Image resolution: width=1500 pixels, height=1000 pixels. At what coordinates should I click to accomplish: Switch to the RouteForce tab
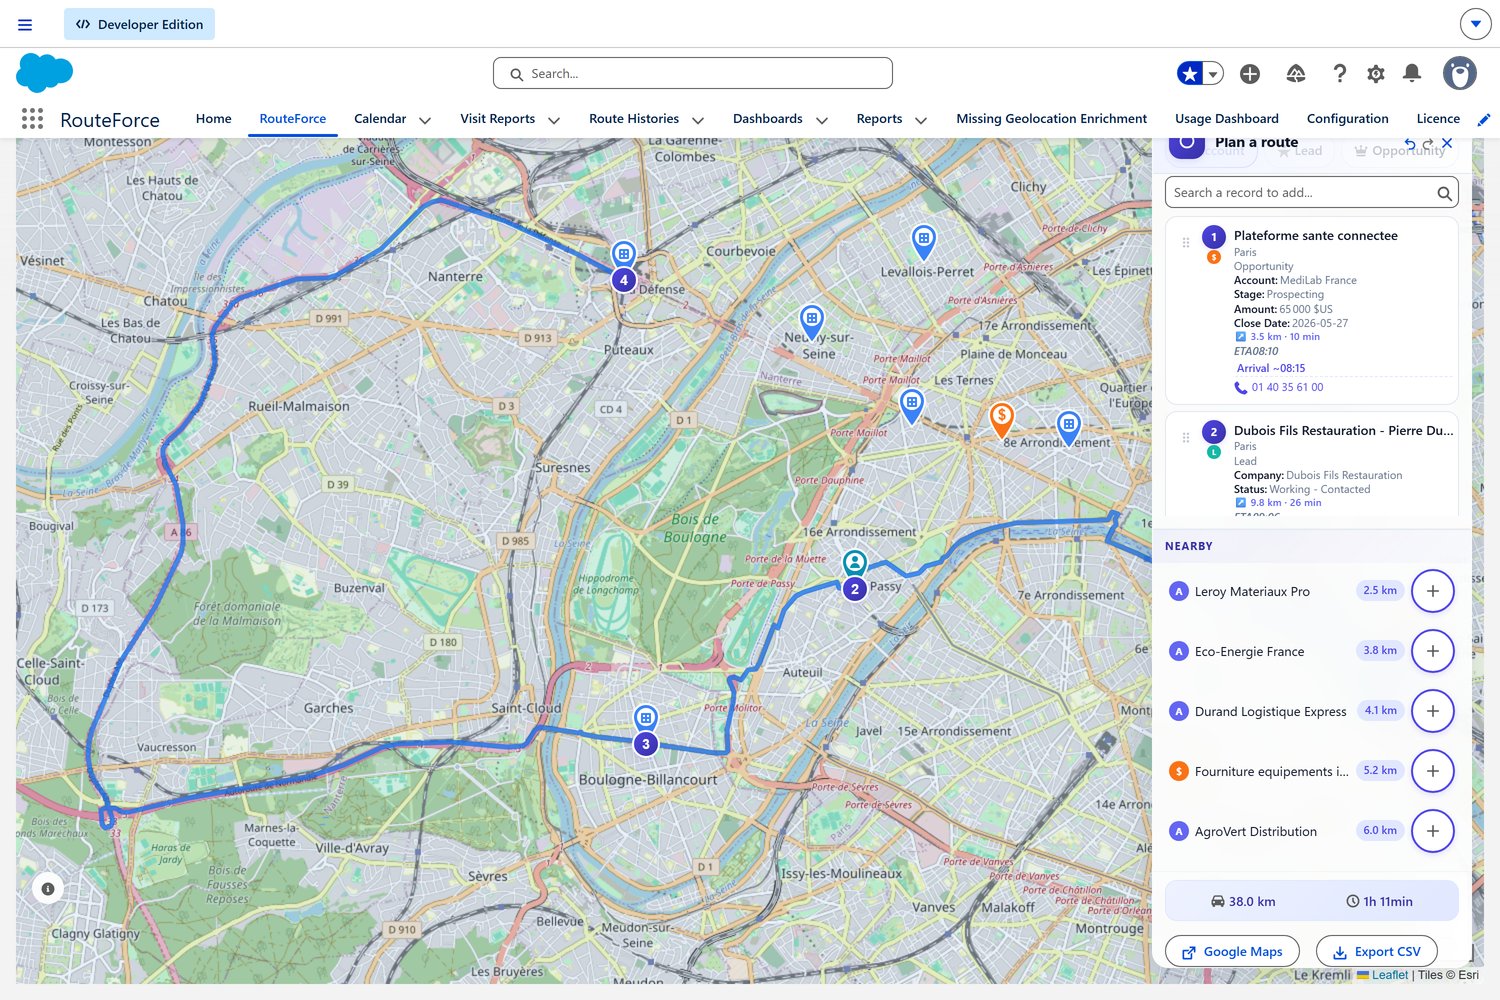coord(292,118)
